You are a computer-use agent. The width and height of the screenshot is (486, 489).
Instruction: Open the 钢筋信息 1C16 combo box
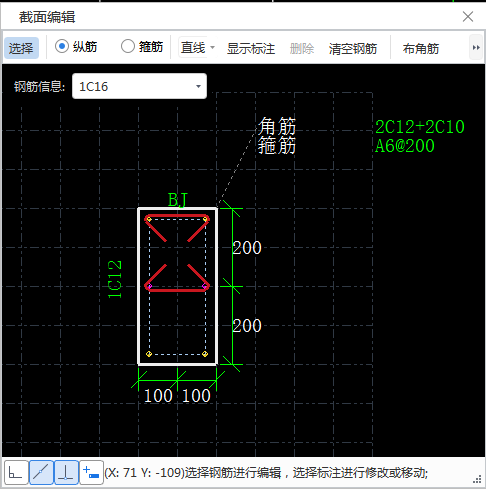[198, 87]
